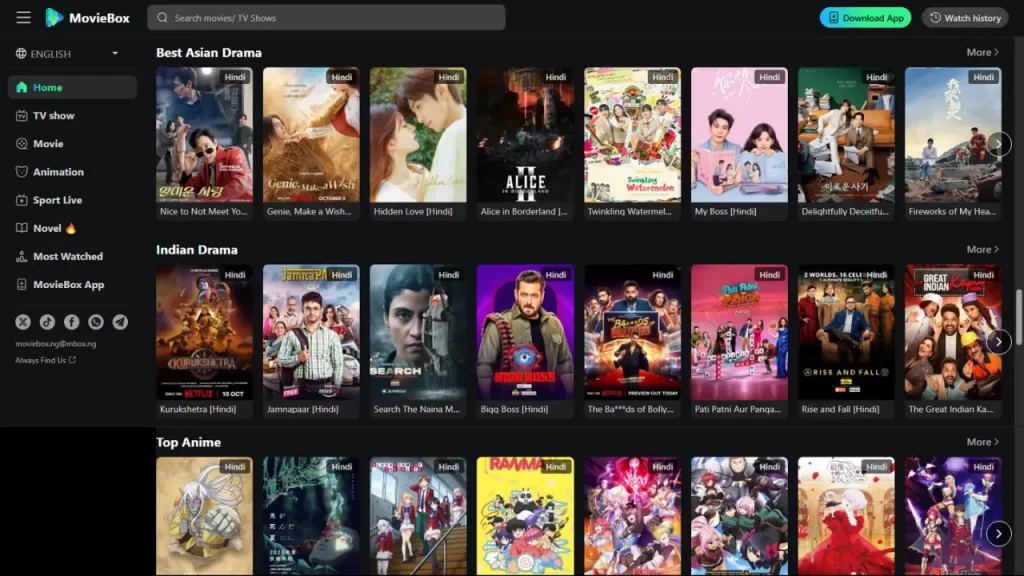The width and height of the screenshot is (1024, 576).
Task: Open Jamnapaar [Hindi] poster
Action: coord(311,332)
